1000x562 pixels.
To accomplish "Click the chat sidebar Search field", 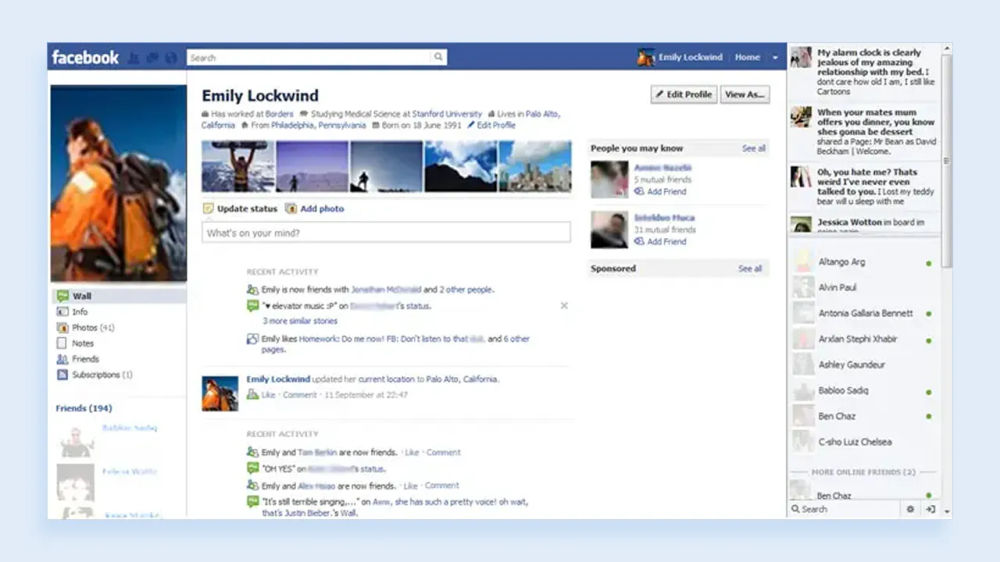I will point(844,509).
